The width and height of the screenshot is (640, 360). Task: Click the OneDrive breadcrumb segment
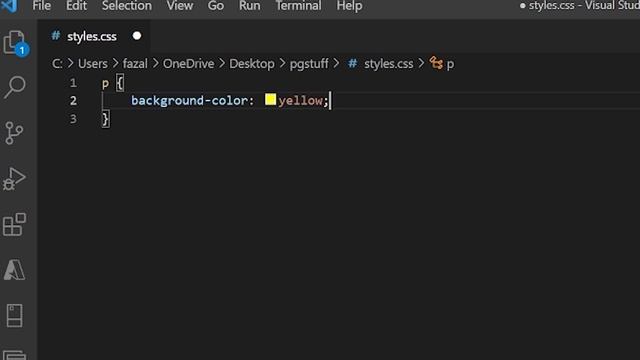[x=189, y=64]
